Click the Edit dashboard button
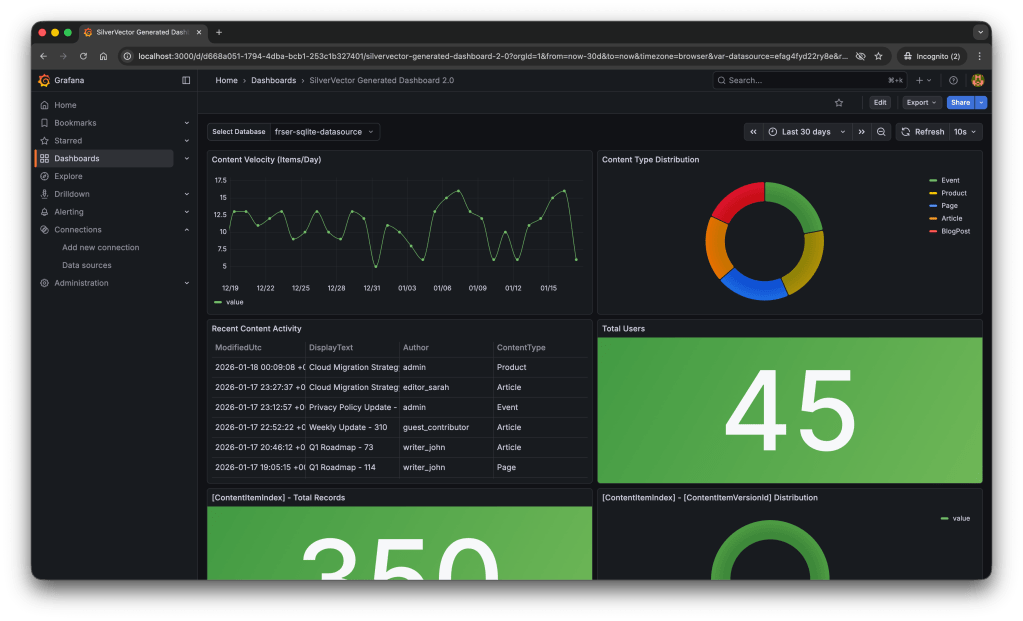This screenshot has width=1023, height=621. 879,102
